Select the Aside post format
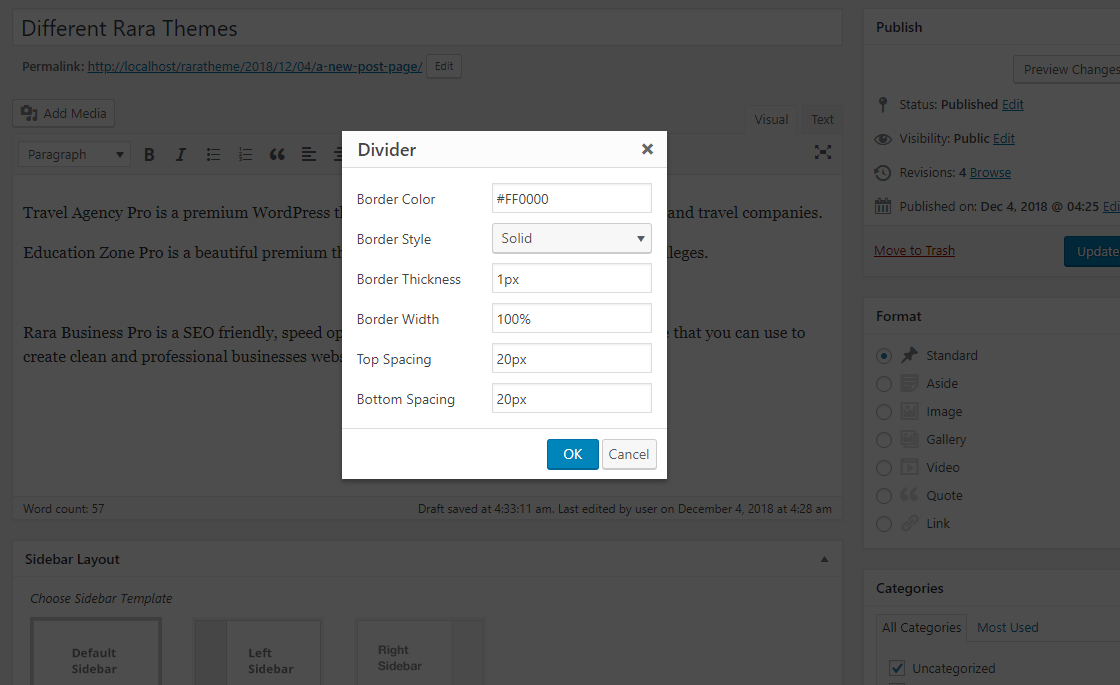Viewport: 1120px width, 685px height. pos(883,383)
